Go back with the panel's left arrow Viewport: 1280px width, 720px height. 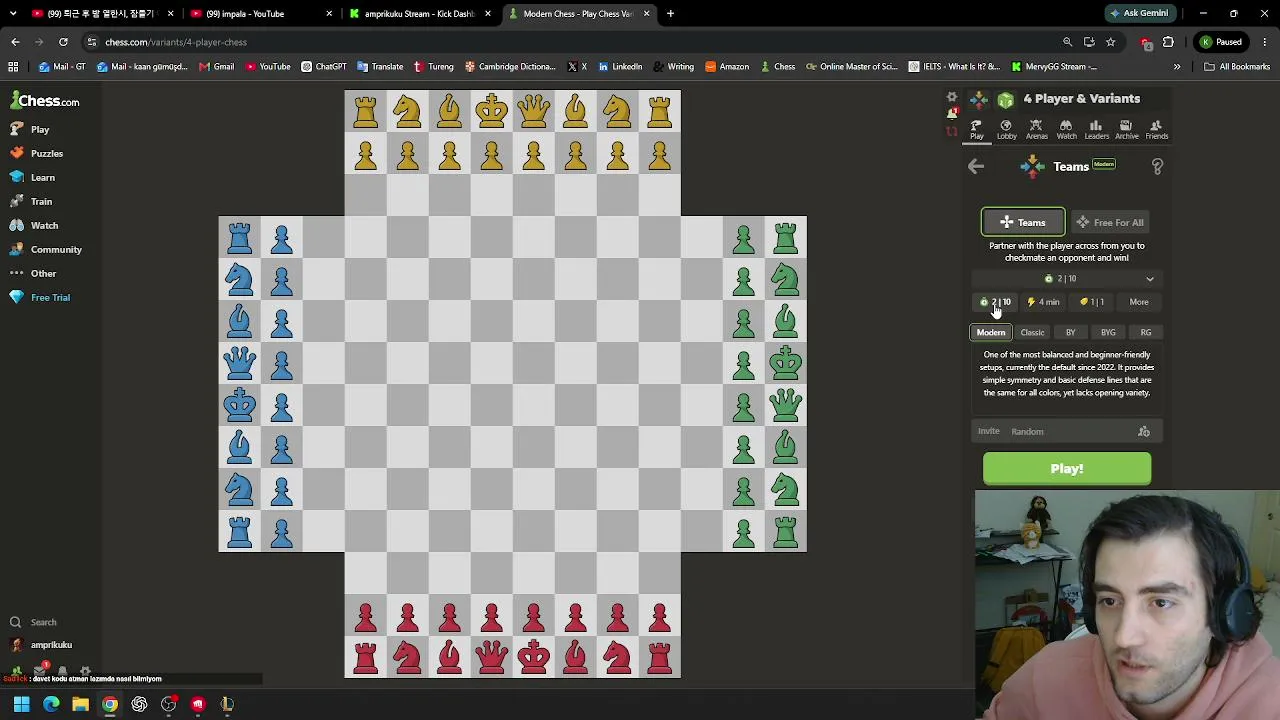click(x=976, y=167)
